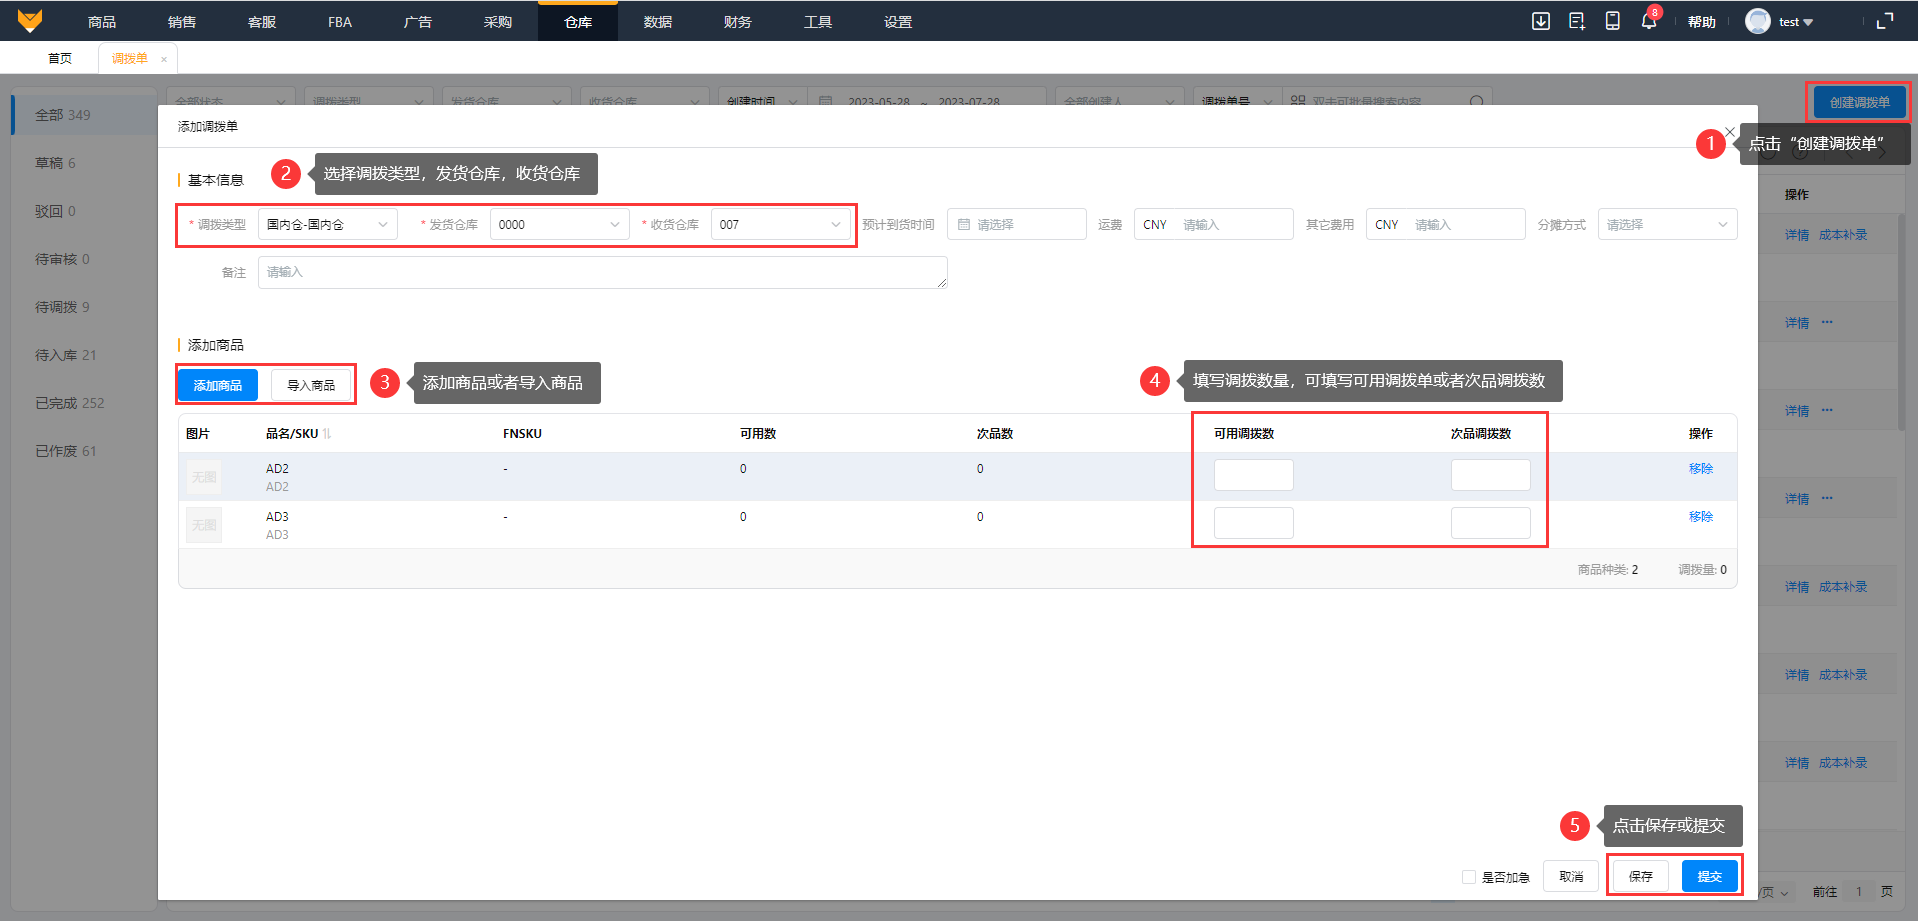Screen dimensions: 1918x921
Task: Focus the 次品调拨数 input for AD3
Action: [x=1491, y=523]
